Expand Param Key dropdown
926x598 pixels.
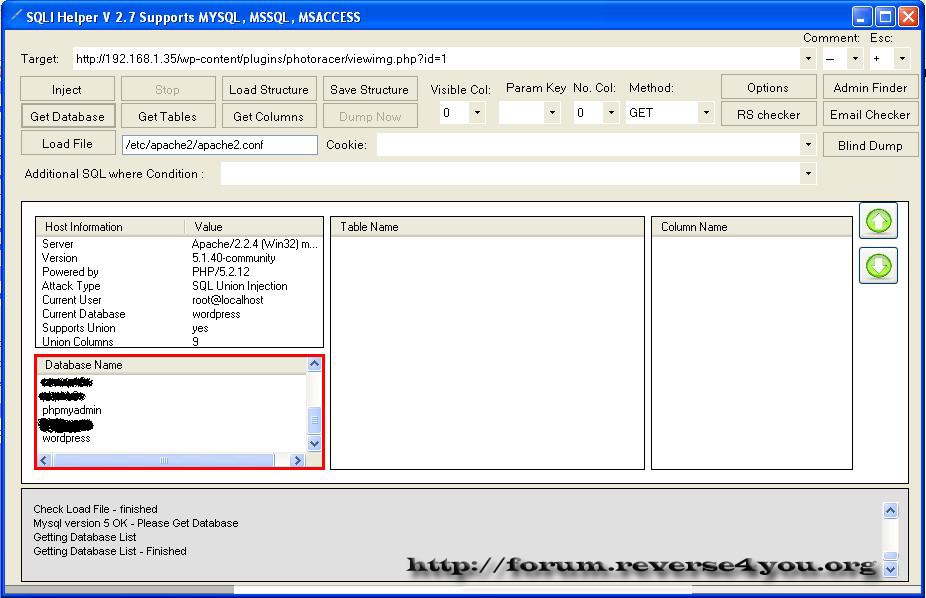(552, 112)
